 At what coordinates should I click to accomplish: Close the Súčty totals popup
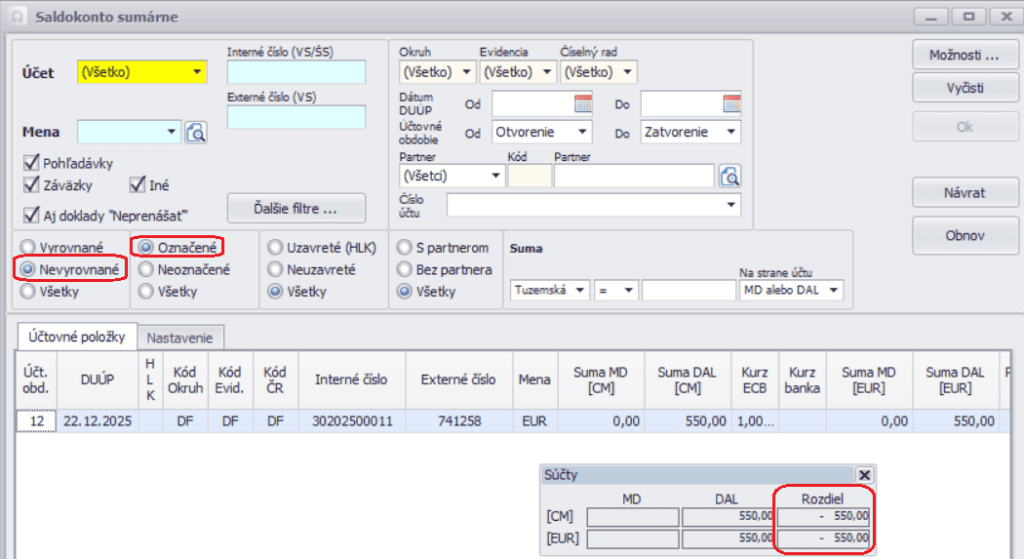865,476
